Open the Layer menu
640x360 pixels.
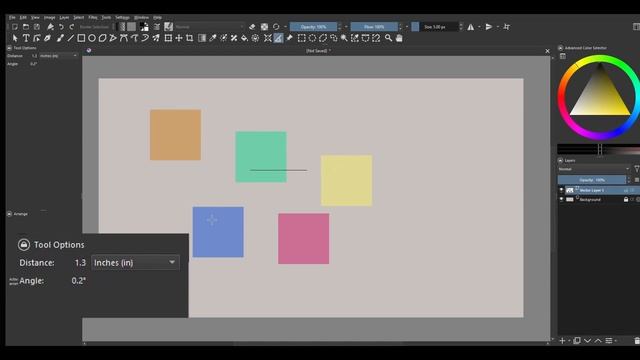pos(64,18)
